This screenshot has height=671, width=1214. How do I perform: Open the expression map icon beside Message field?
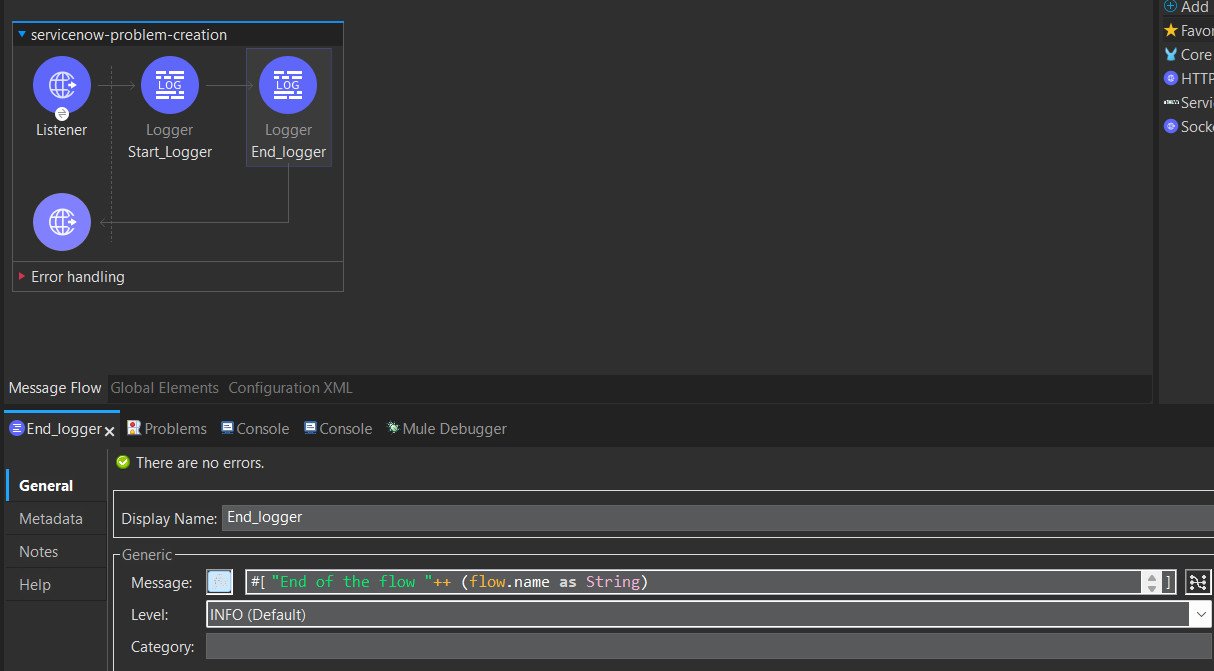pyautogui.click(x=1197, y=582)
